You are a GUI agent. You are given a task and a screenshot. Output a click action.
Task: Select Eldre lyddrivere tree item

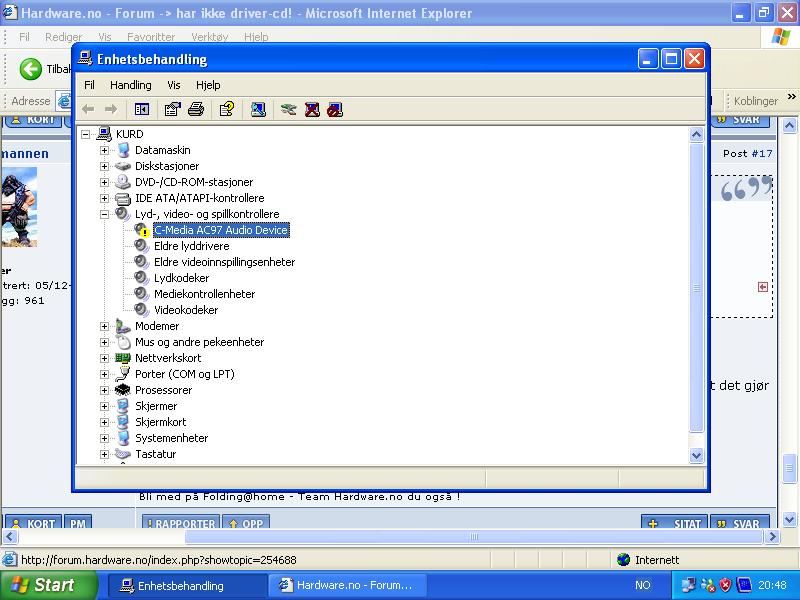[192, 246]
